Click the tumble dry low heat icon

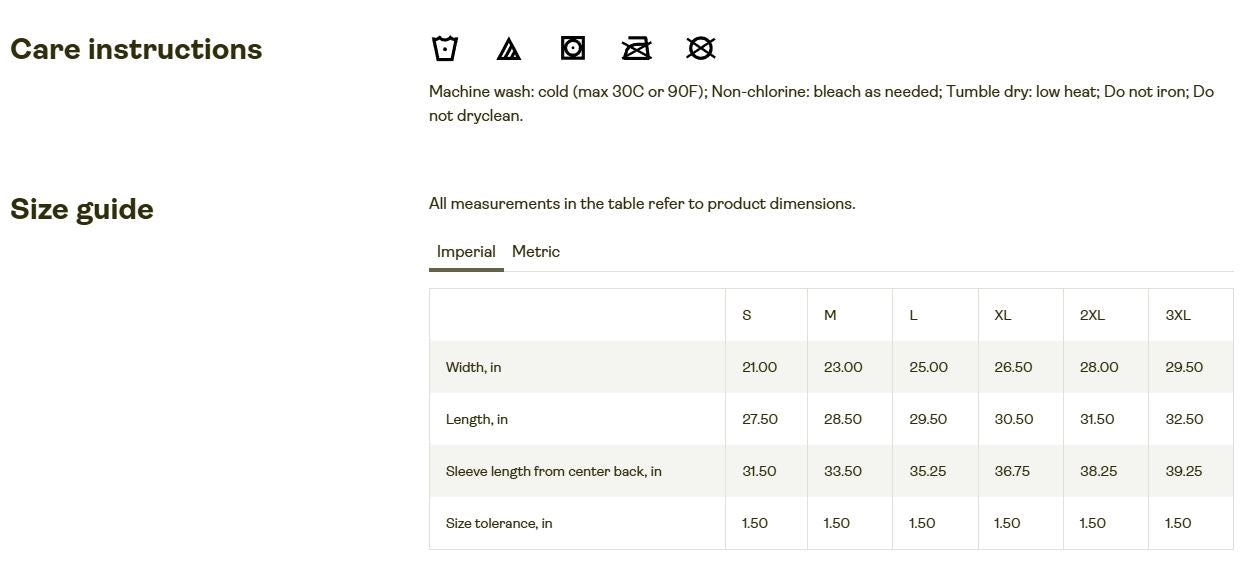pyautogui.click(x=573, y=48)
